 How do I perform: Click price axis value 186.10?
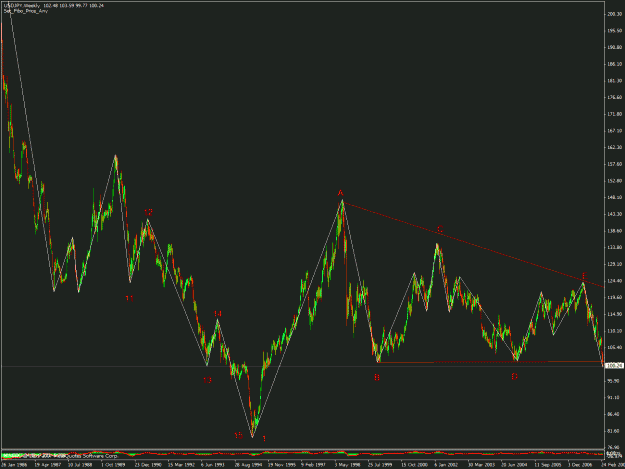tap(614, 64)
